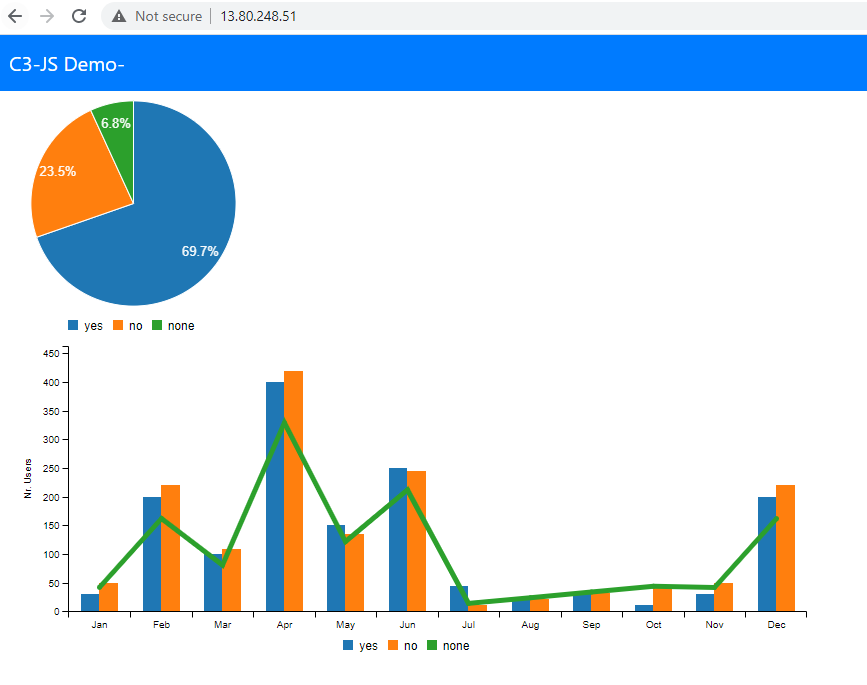Click the '23.5%' pie label
The image size is (867, 685).
[58, 171]
